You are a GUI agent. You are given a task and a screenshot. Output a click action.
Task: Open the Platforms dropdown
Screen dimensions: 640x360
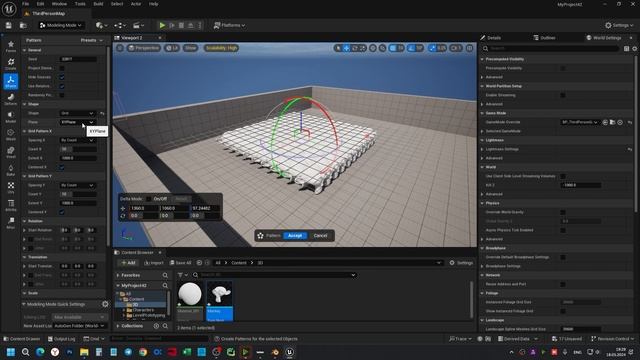[230, 25]
